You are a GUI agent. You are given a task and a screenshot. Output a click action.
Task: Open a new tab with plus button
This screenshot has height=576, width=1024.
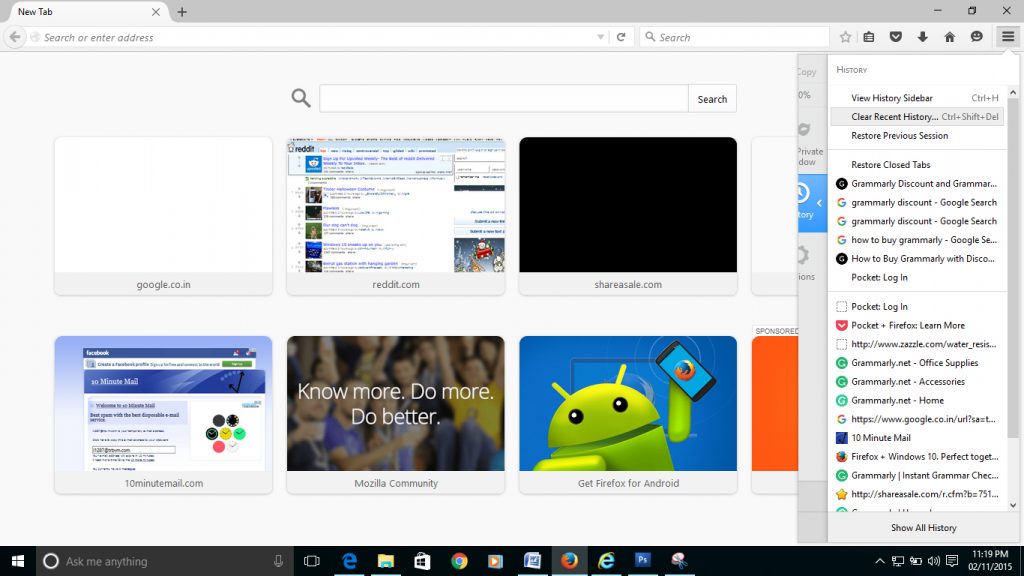pyautogui.click(x=182, y=12)
